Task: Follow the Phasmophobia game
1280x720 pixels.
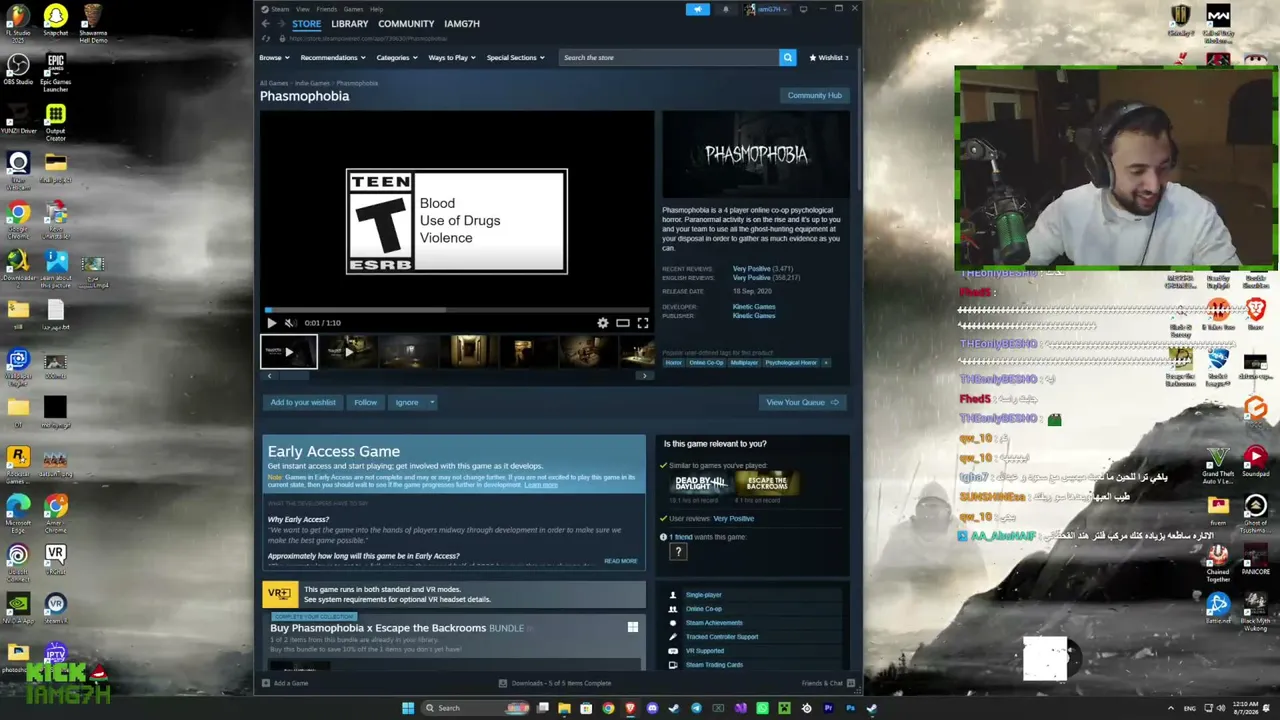Action: point(365,402)
